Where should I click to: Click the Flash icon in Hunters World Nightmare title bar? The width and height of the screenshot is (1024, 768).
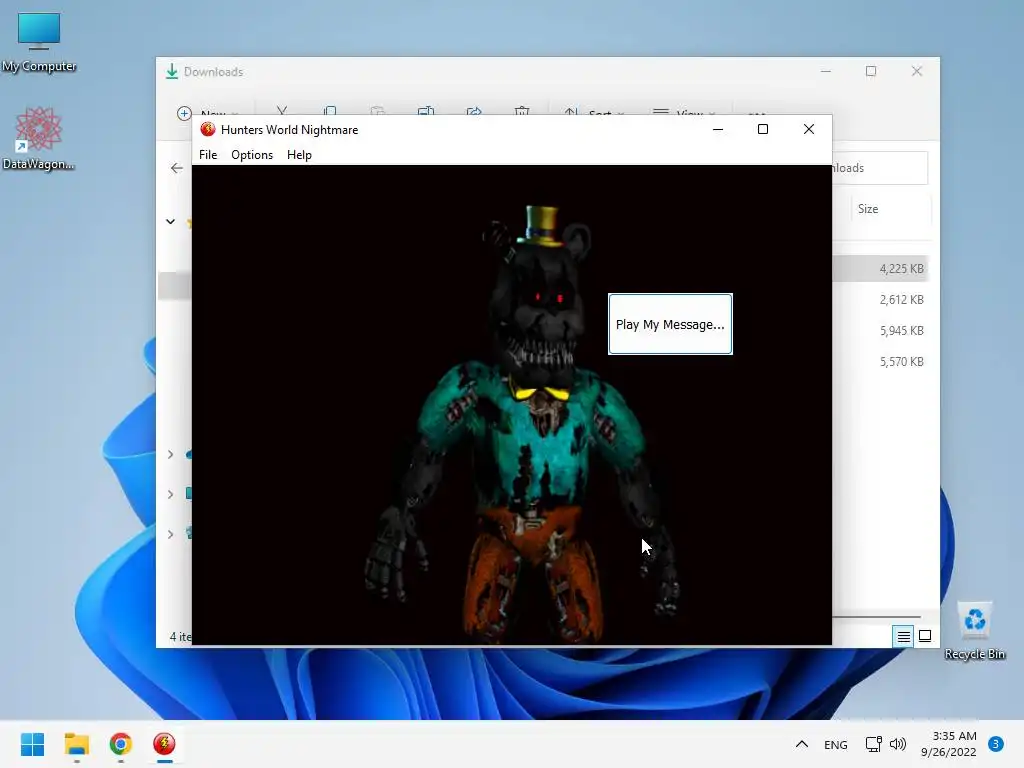[208, 129]
